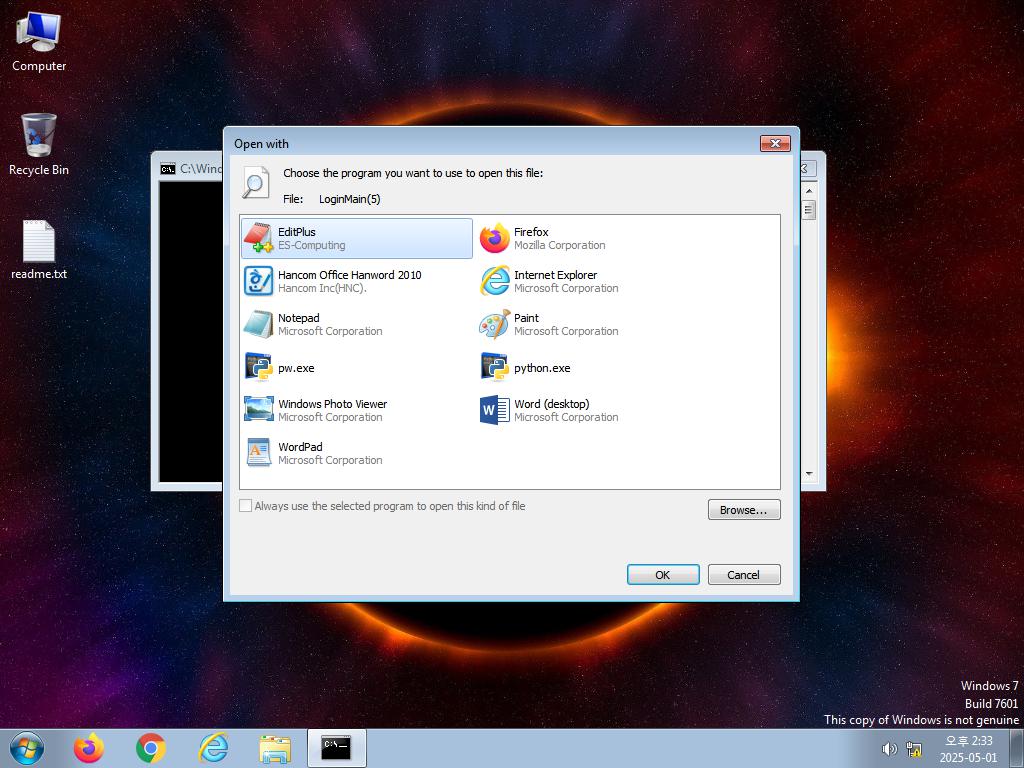
Task: Pick the Hancom Office Hanword 2010 icon
Action: [259, 281]
